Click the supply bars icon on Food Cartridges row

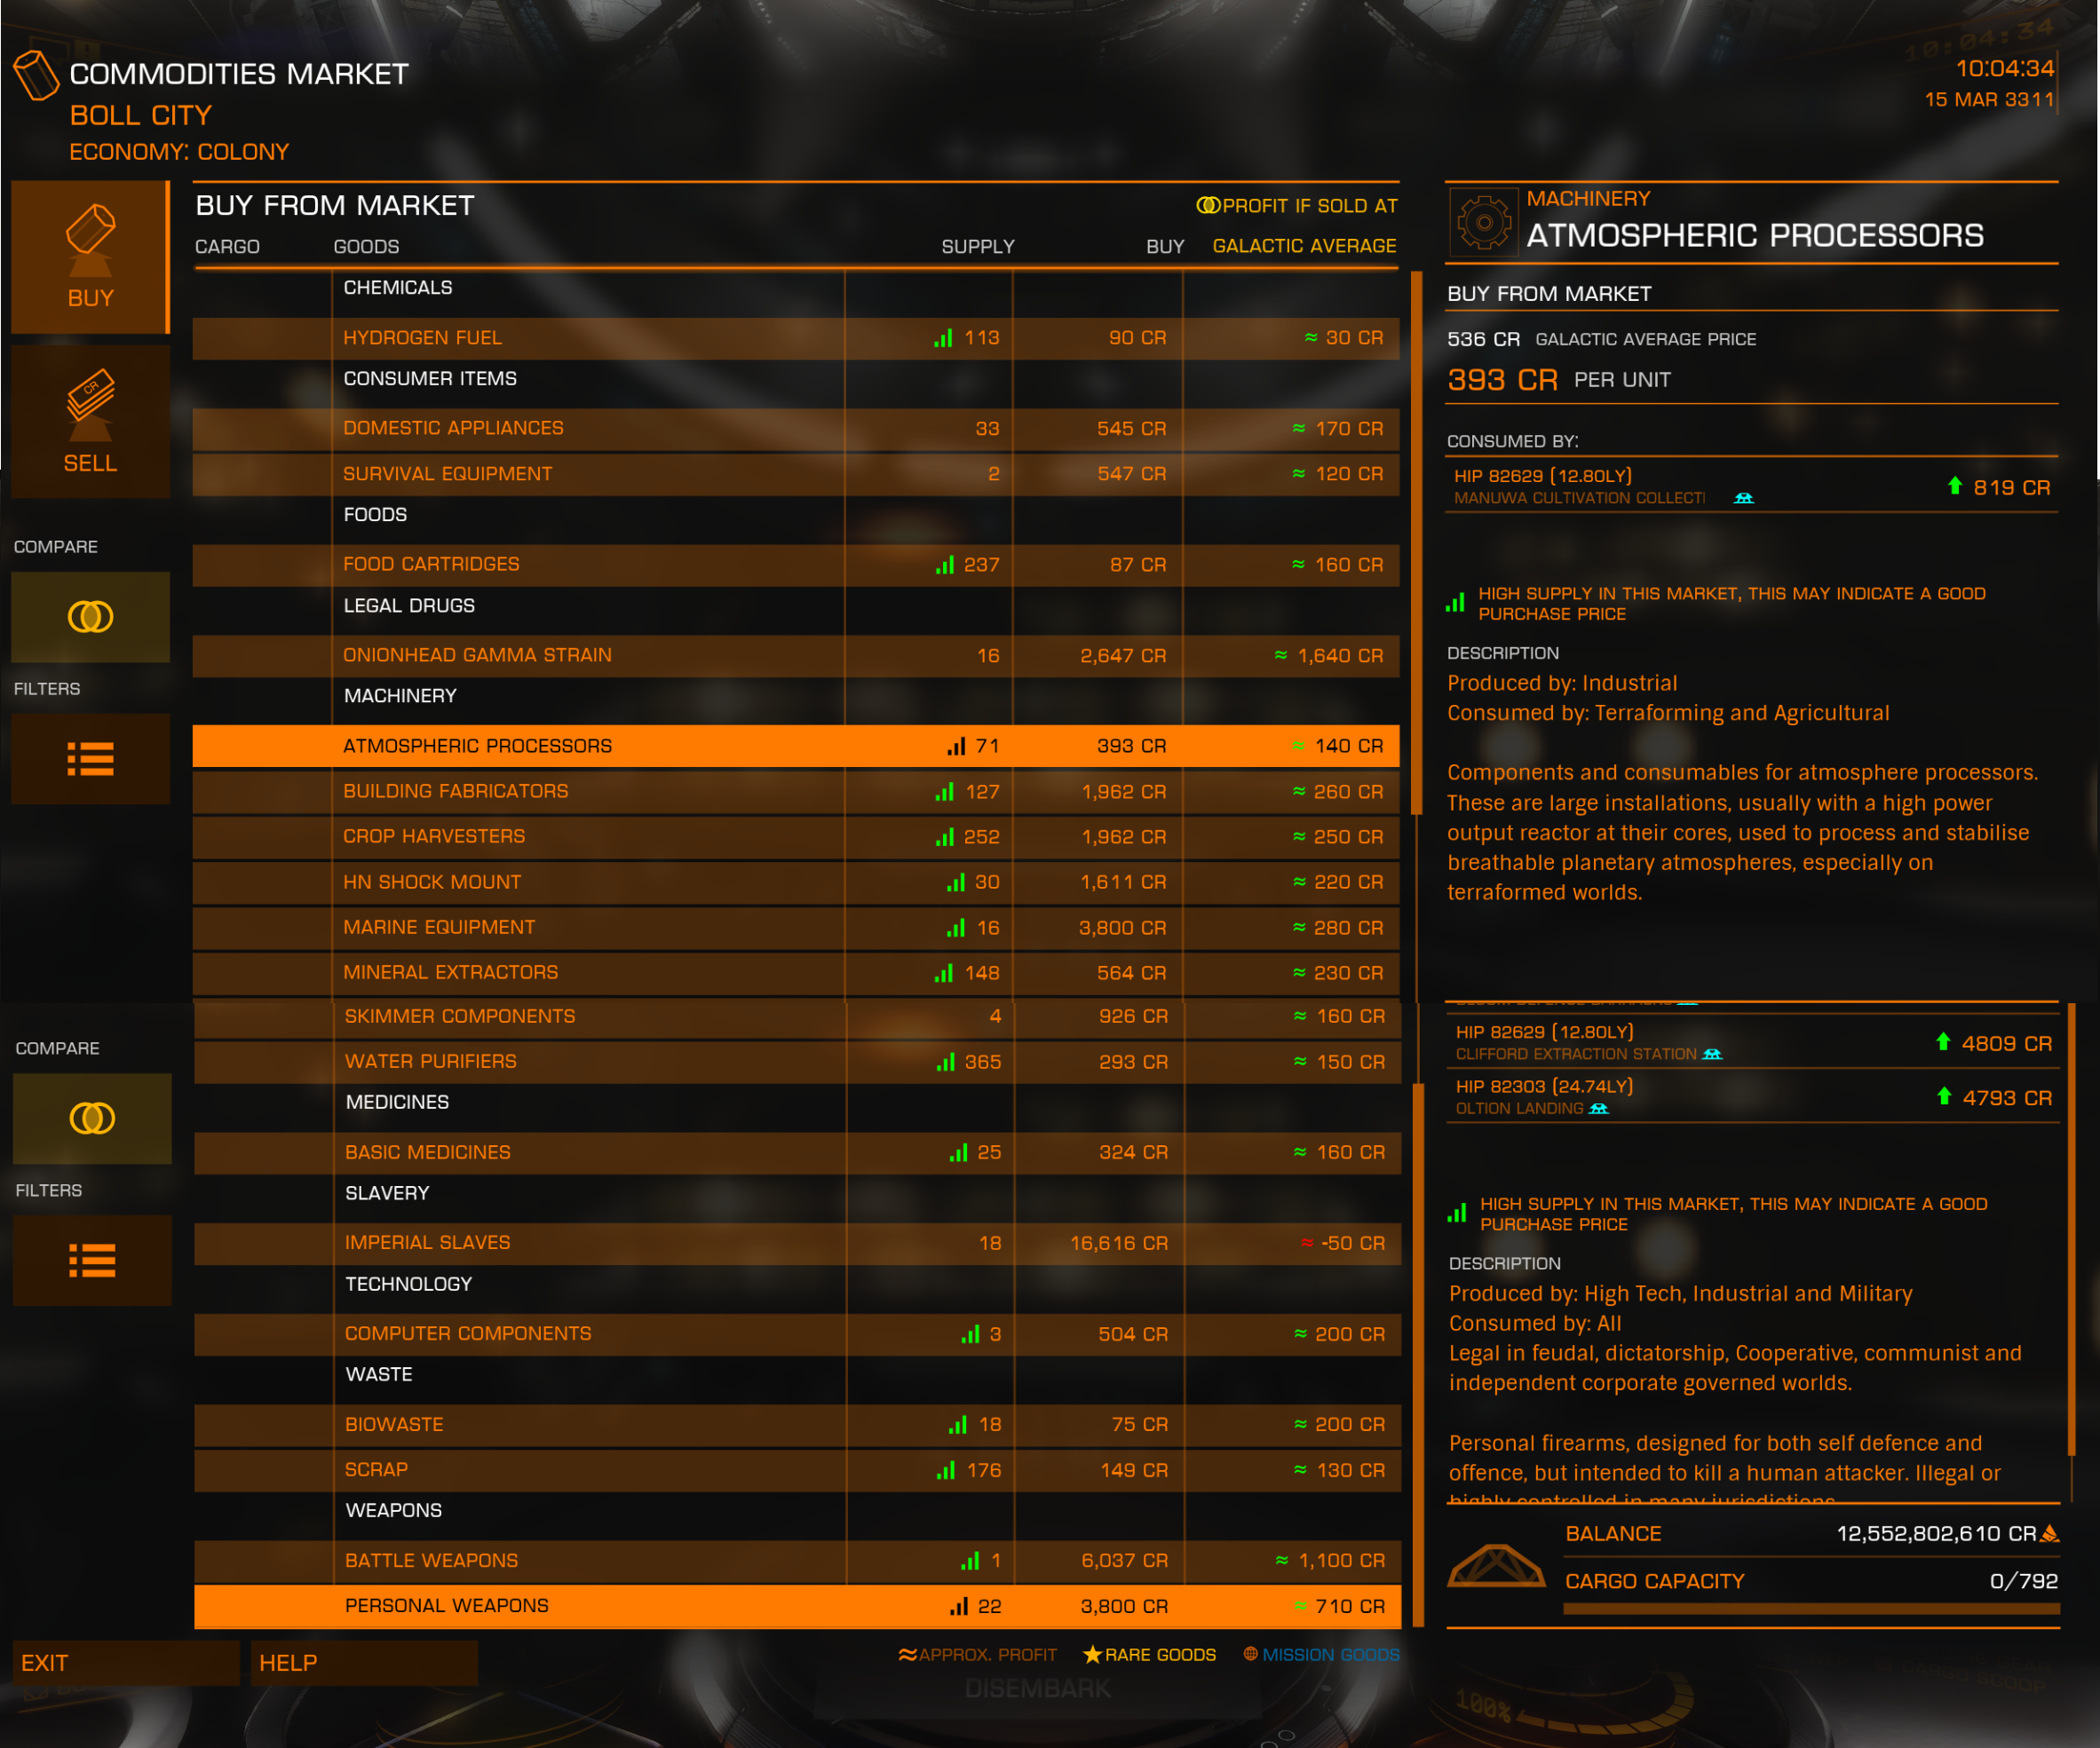click(x=944, y=565)
